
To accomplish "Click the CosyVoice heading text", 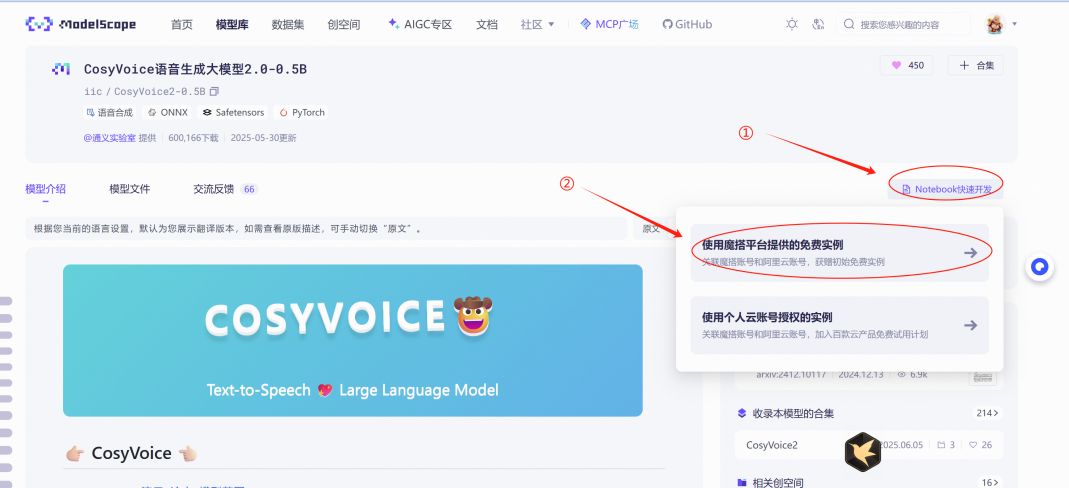I will 131,453.
